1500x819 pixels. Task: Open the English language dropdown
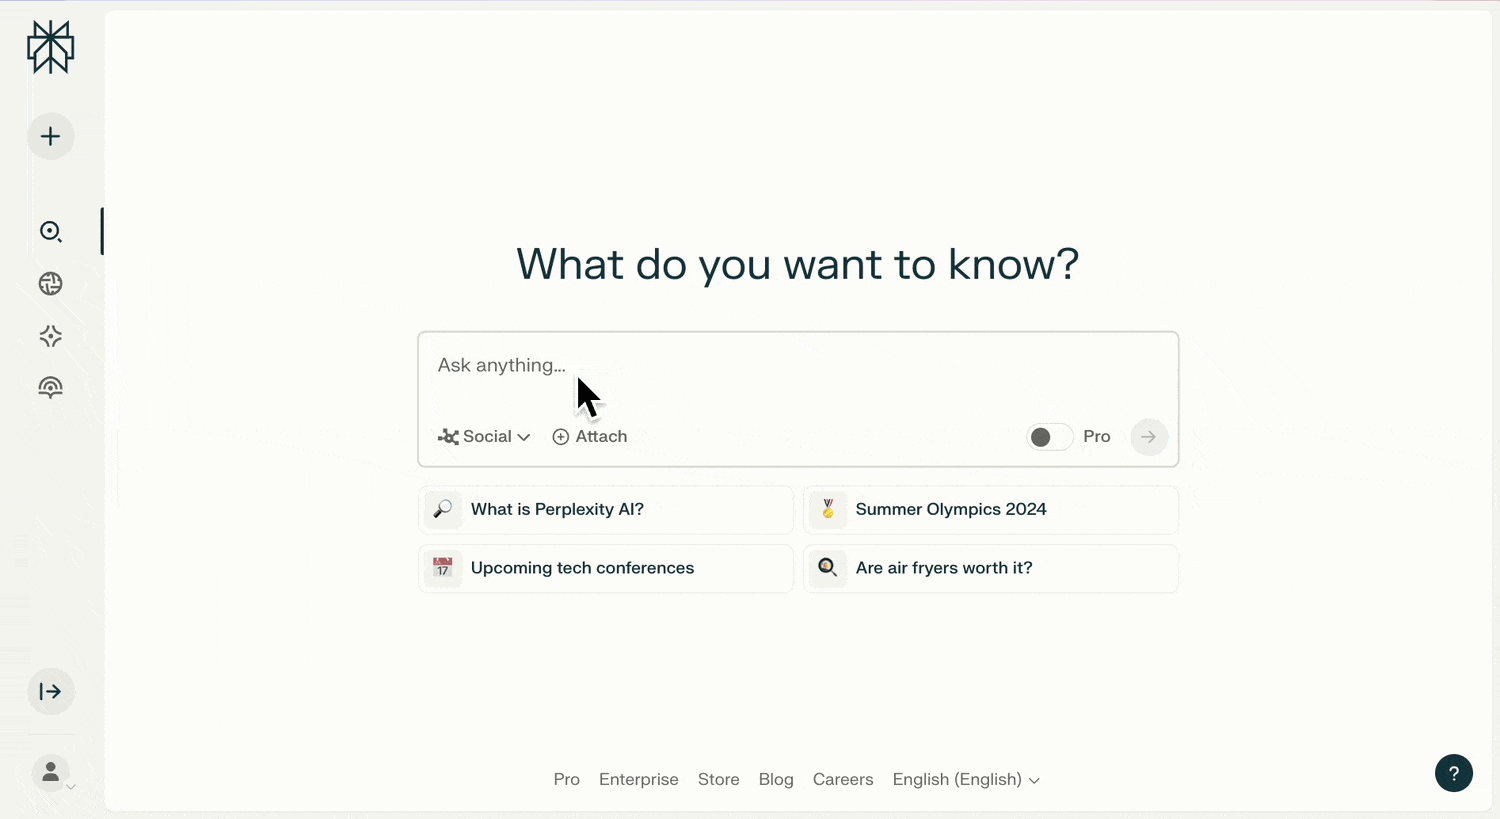(x=965, y=780)
